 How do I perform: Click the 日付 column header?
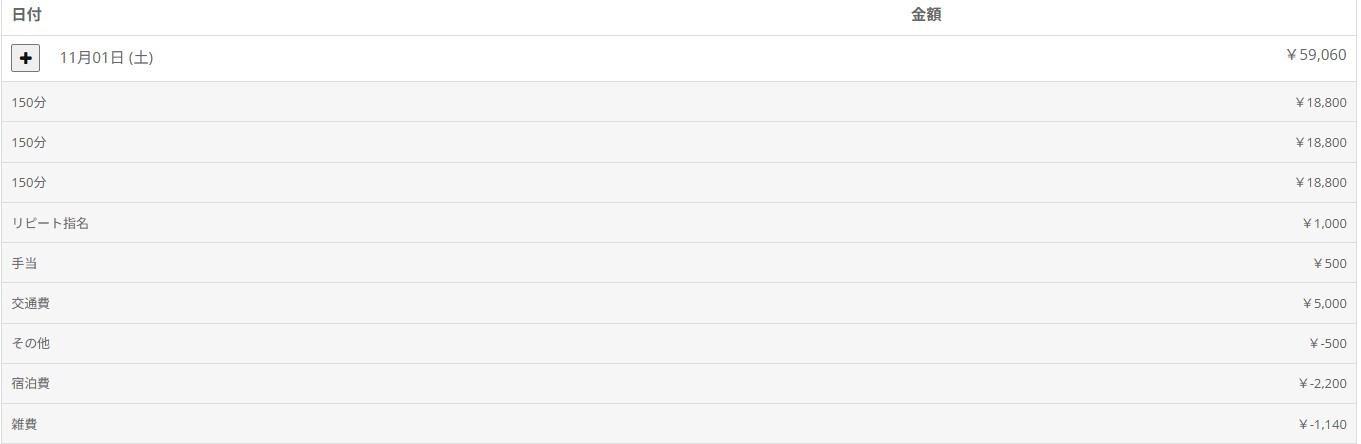tap(27, 15)
